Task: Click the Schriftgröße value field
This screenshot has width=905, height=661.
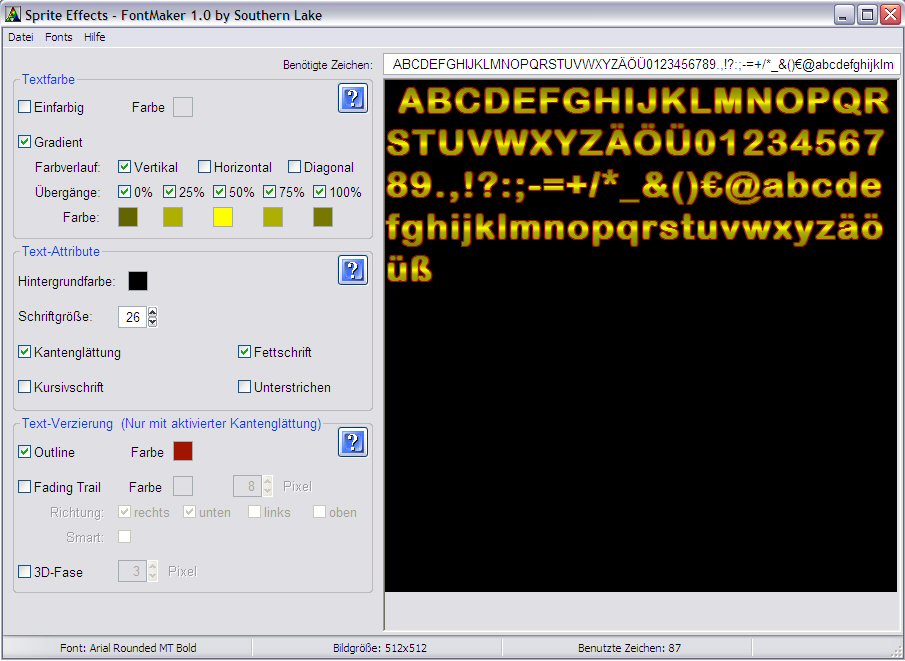Action: [133, 317]
